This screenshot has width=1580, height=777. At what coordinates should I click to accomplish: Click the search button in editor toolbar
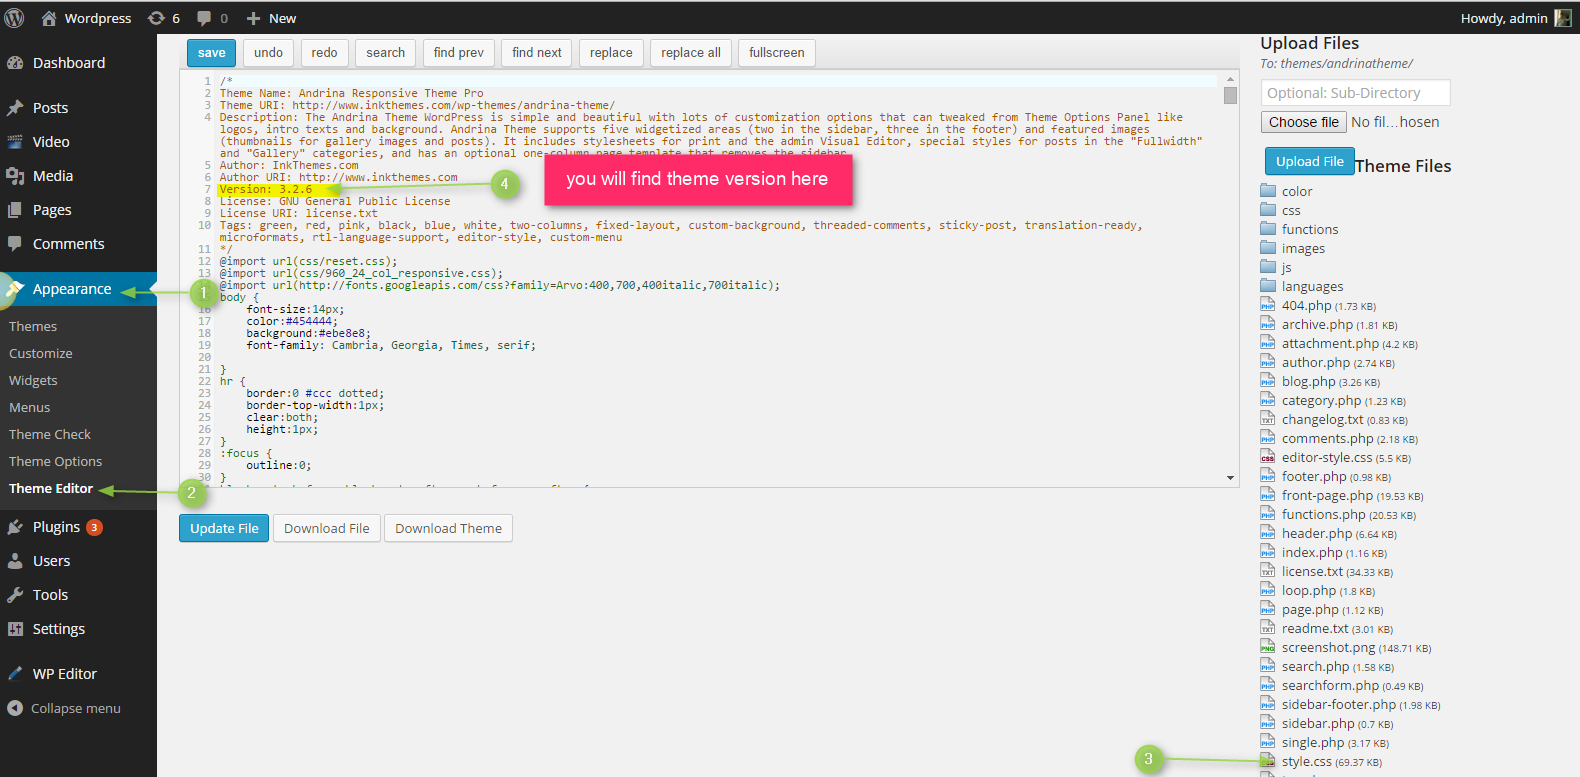point(385,53)
